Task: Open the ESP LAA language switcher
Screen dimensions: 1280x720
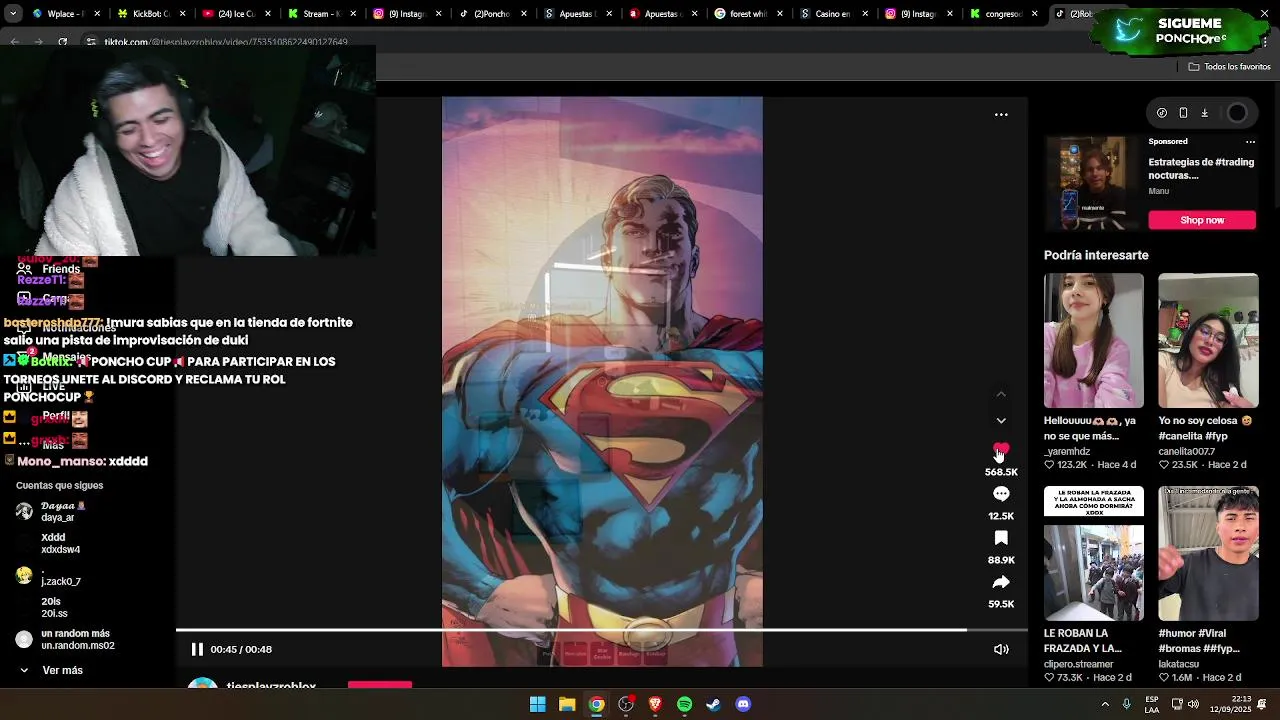Action: (x=1152, y=704)
